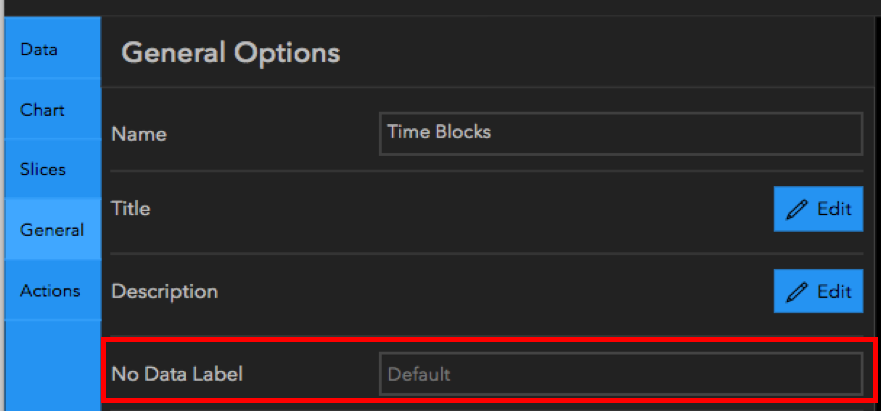
Task: Click into the No Data Label field
Action: pos(620,375)
